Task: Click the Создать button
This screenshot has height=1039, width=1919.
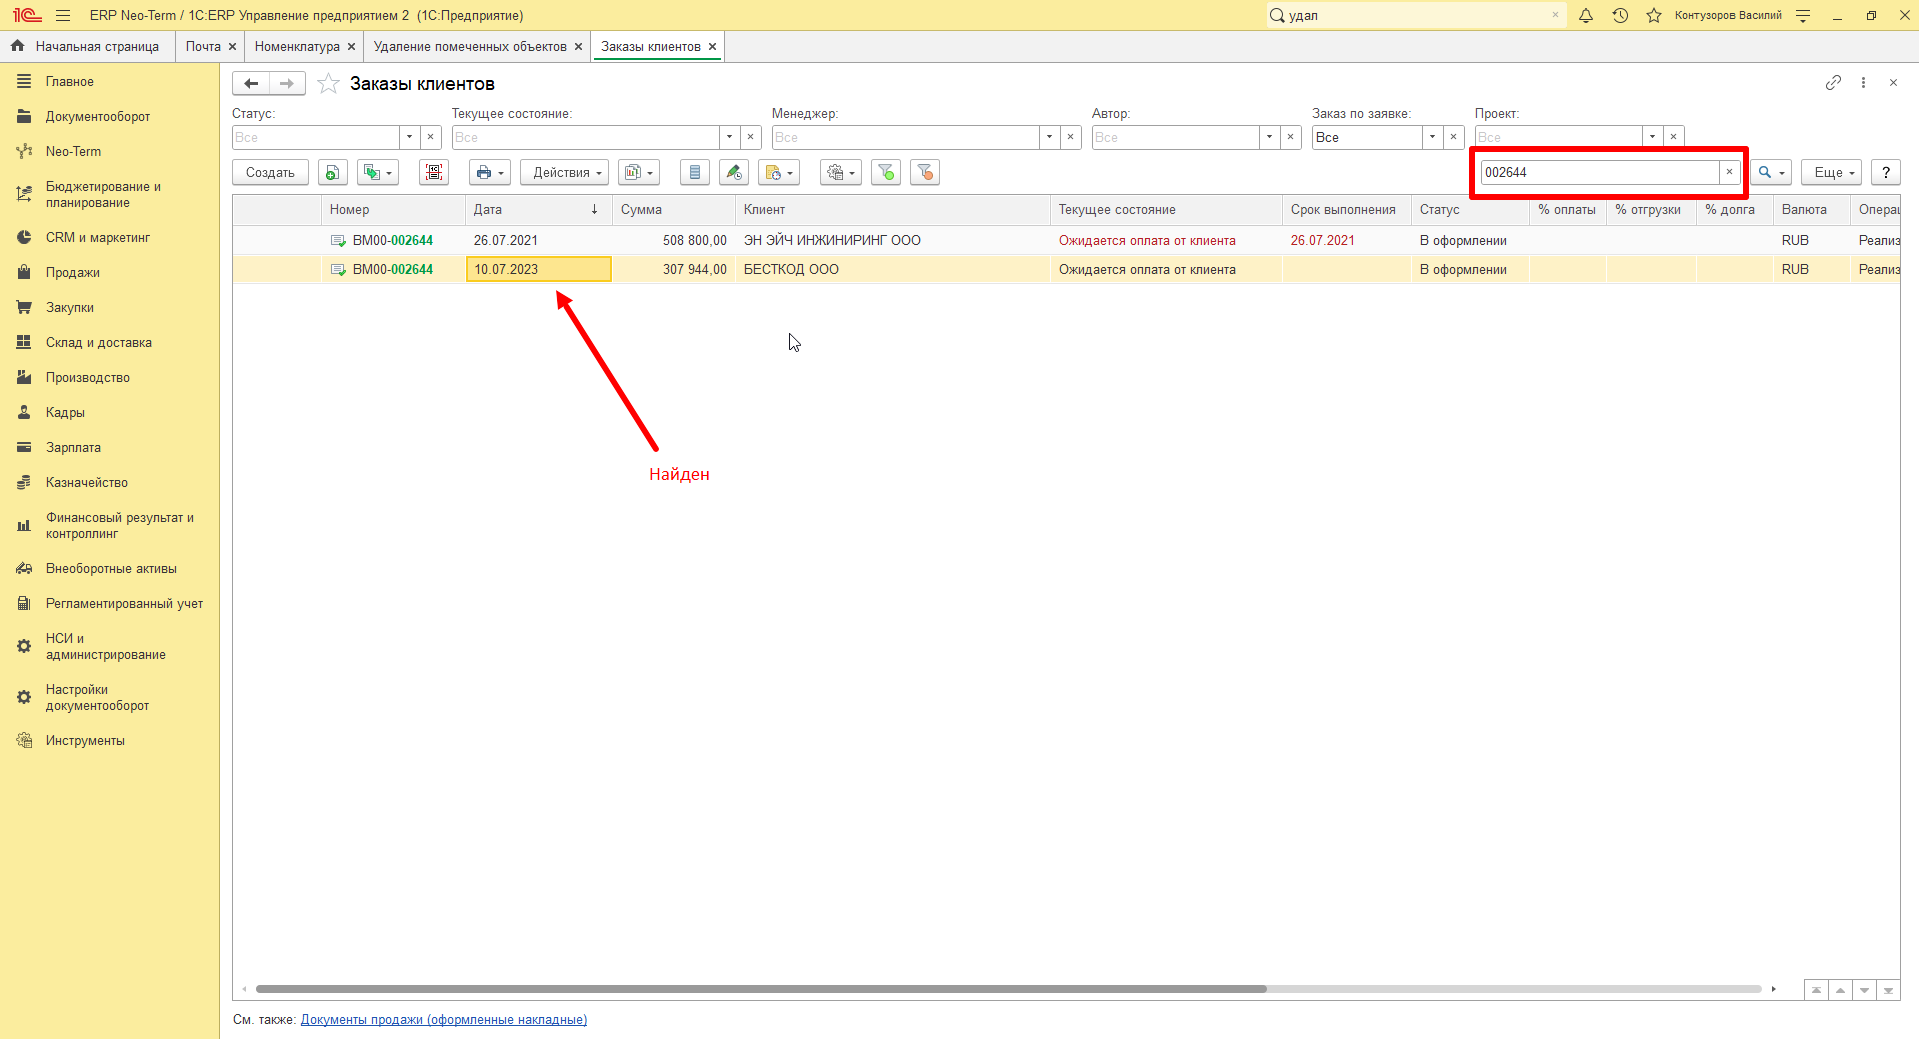Action: (x=270, y=172)
